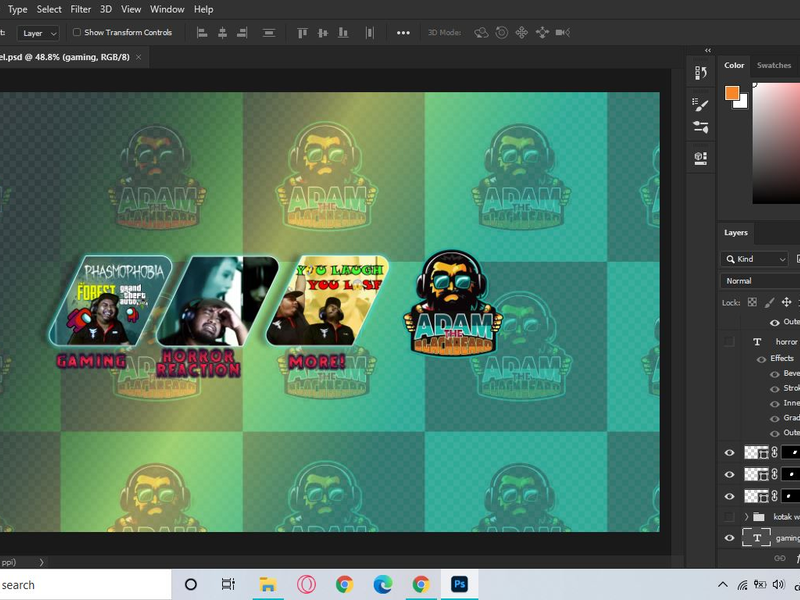The width and height of the screenshot is (800, 600).
Task: Open the Filter menu
Action: (x=81, y=9)
